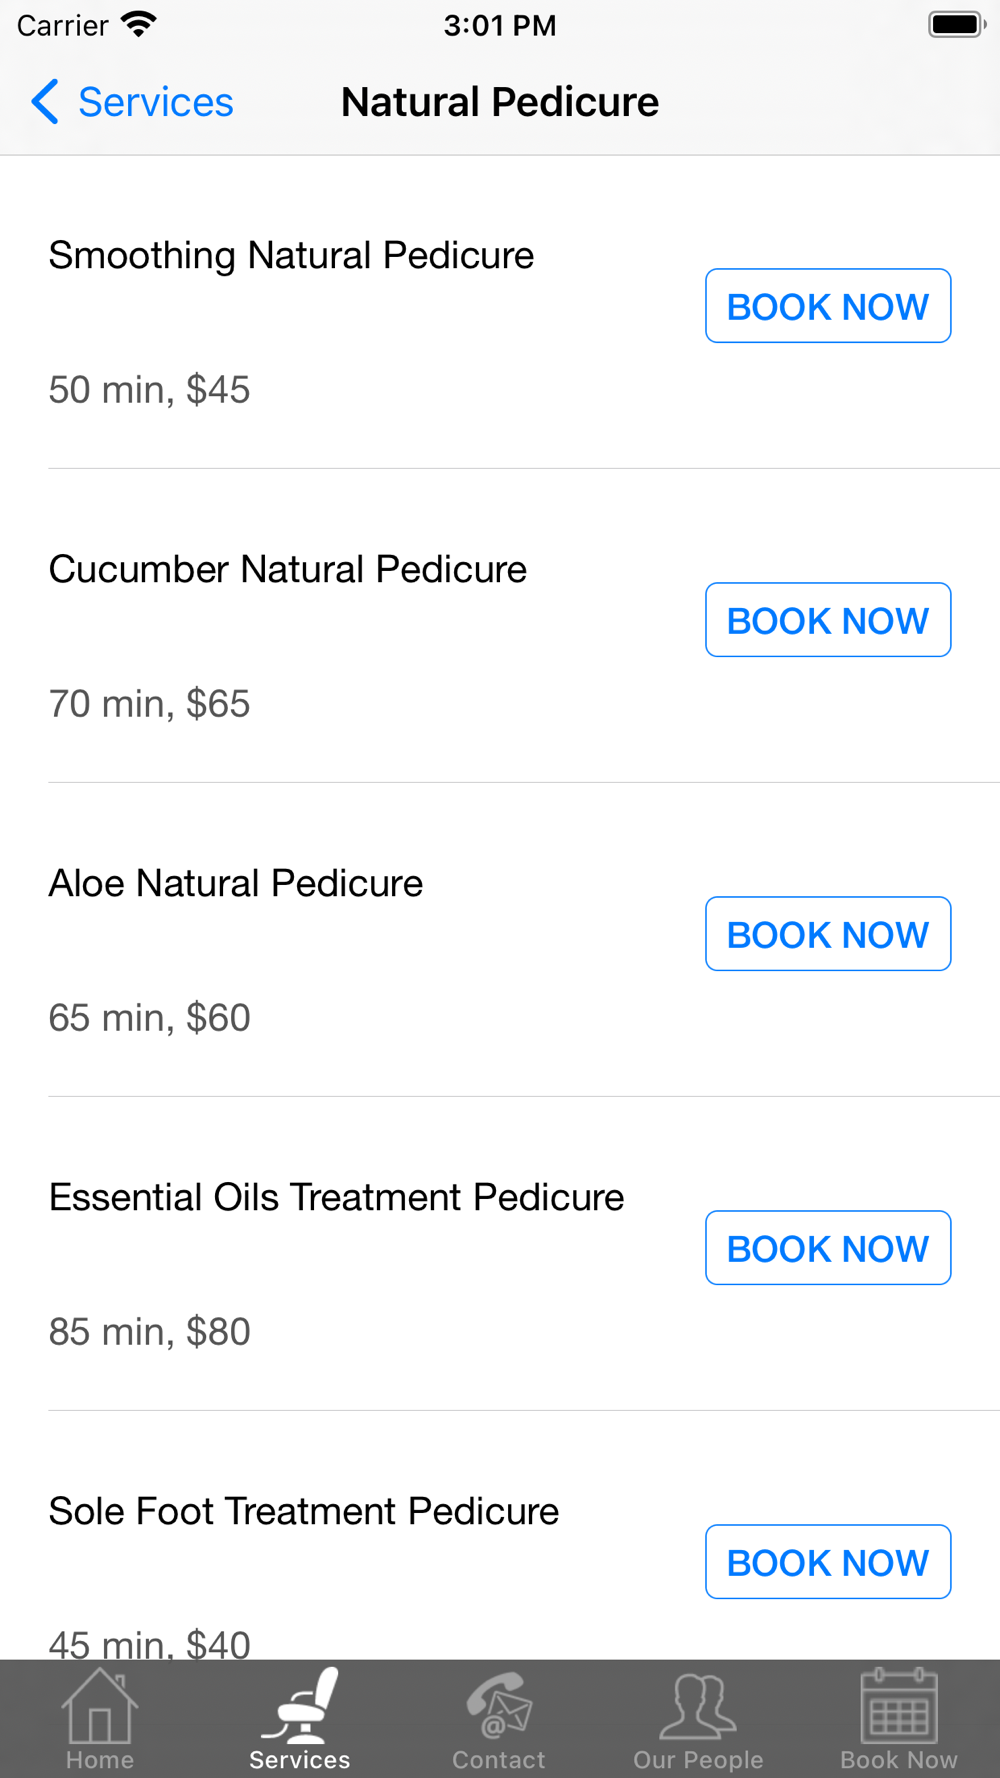Select the Services salon chair icon

coord(299,1706)
